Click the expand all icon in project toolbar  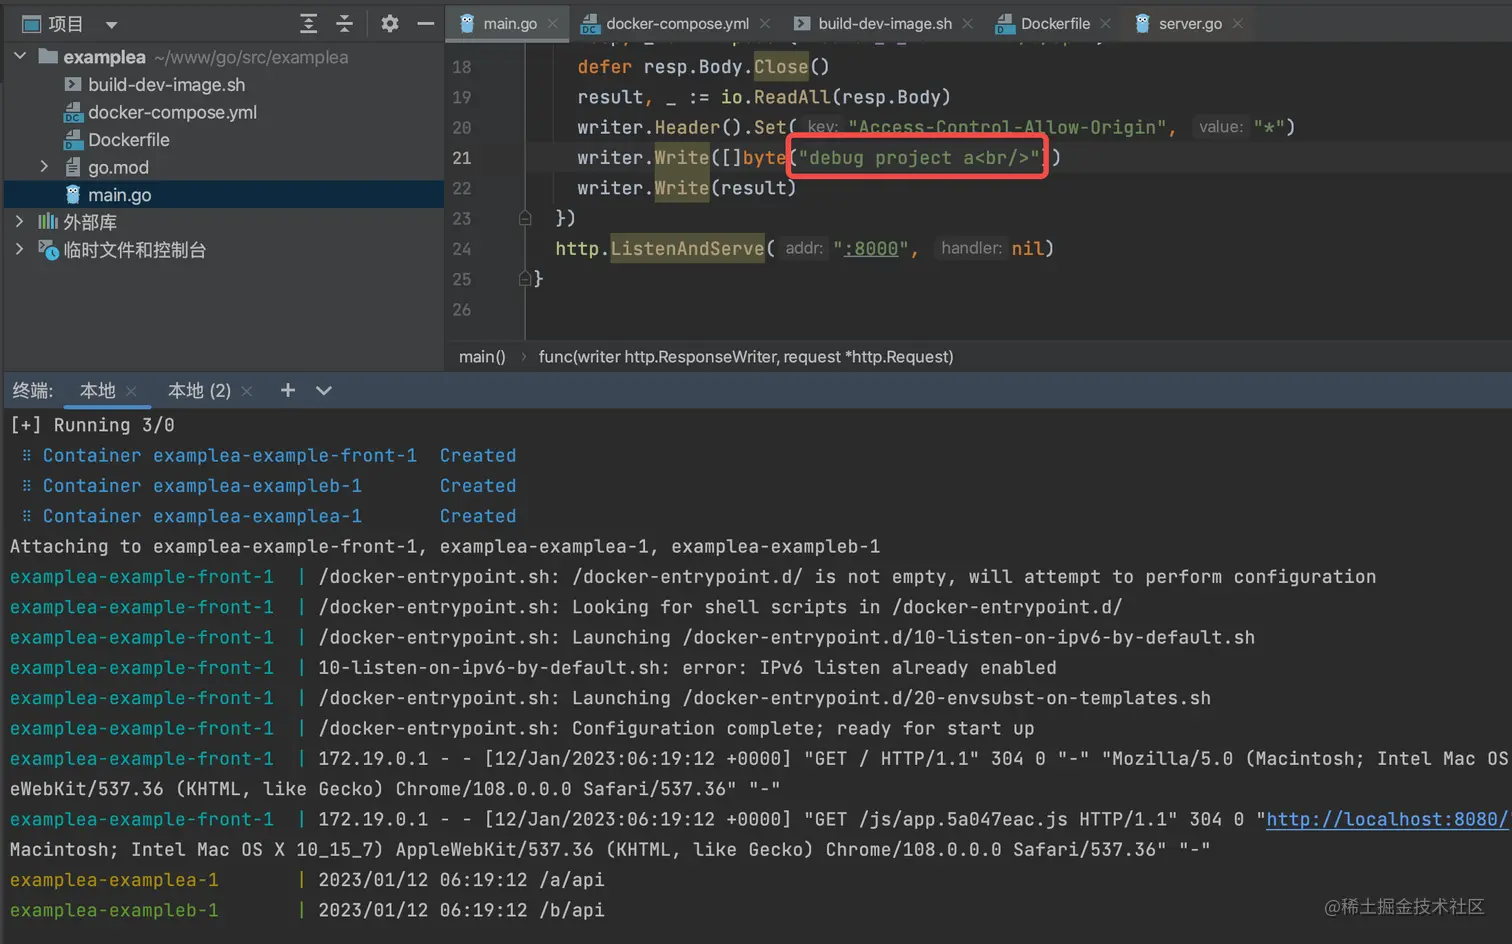309,23
